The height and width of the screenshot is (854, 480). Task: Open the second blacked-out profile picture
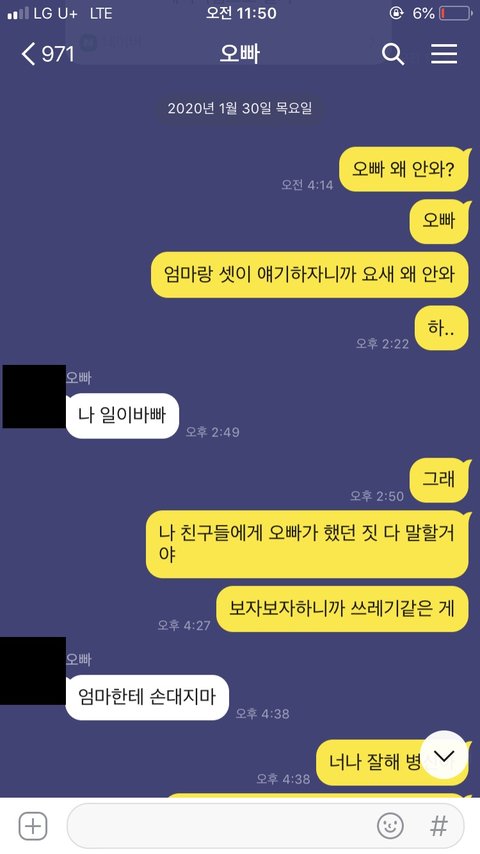point(33,671)
